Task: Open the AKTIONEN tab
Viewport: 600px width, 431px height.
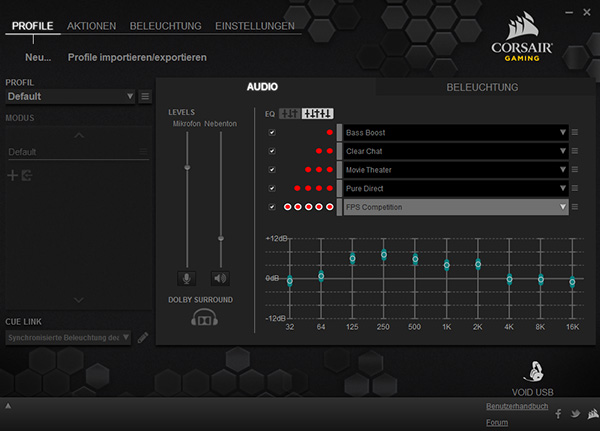Action: pos(91,26)
